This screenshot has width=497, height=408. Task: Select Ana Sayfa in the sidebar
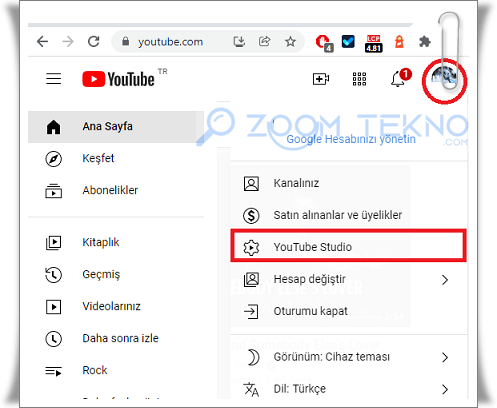click(x=116, y=127)
